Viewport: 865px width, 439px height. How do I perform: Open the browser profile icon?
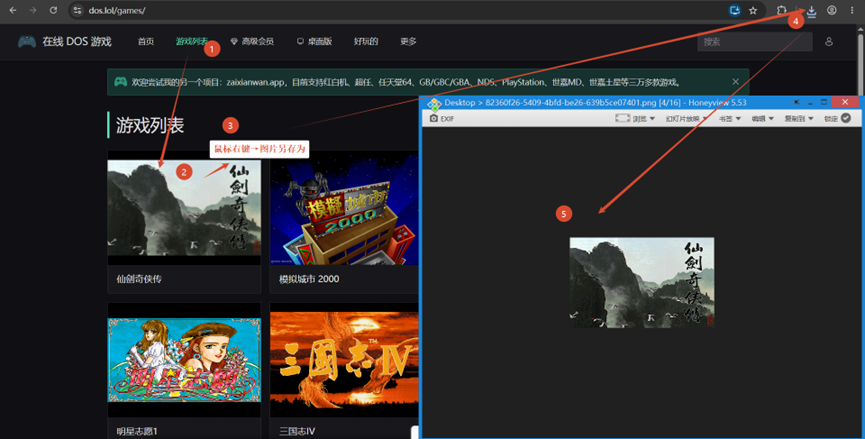click(x=831, y=10)
